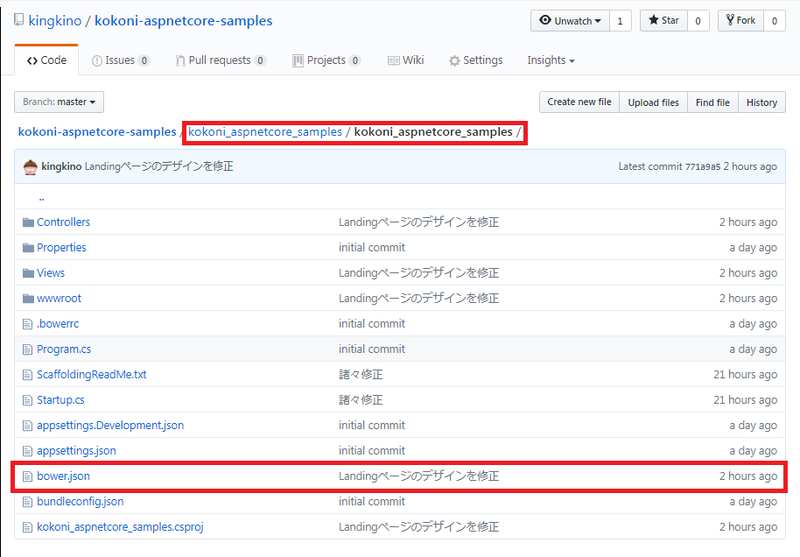Open kingkino author link in latest commit
Viewport: 800px width, 557px height.
(x=61, y=166)
